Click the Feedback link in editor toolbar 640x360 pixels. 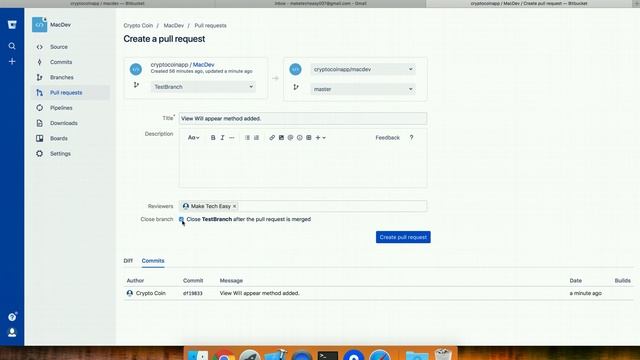coord(387,138)
